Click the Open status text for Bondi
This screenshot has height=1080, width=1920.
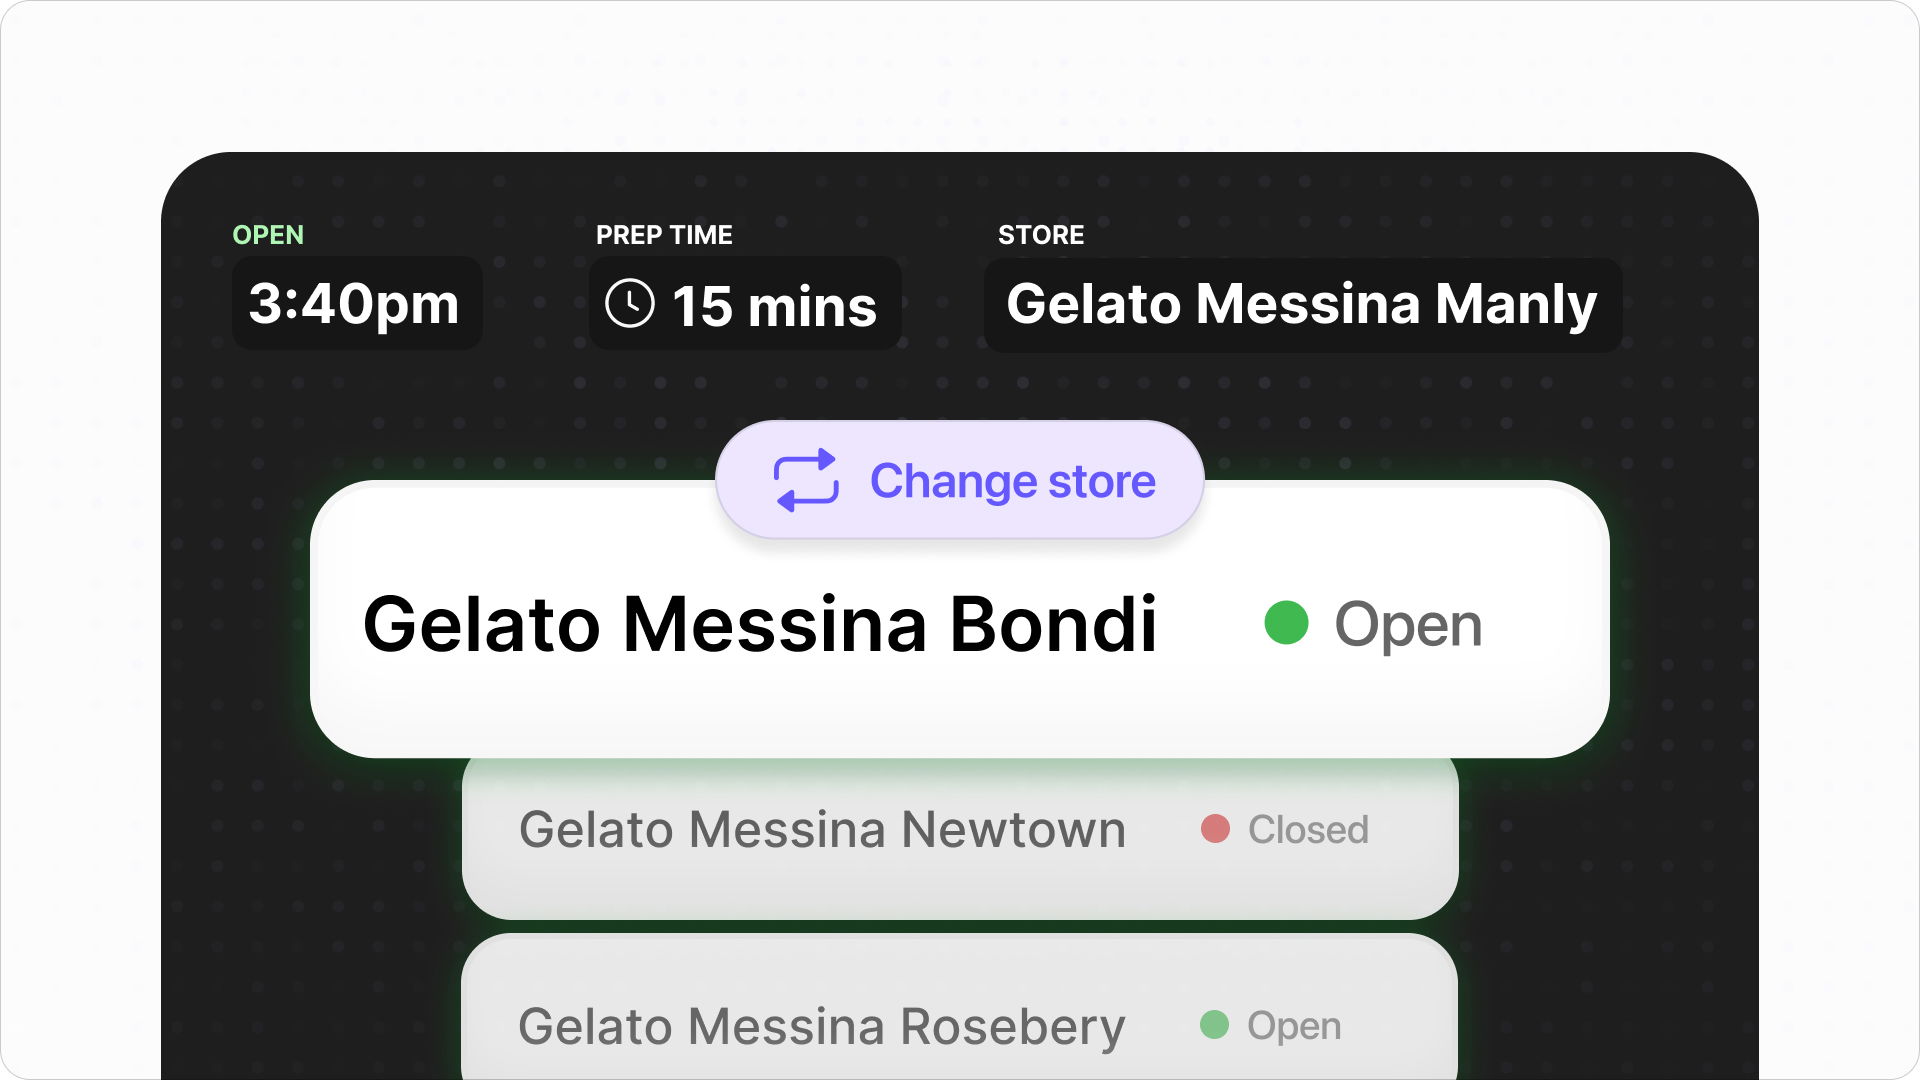[1408, 625]
